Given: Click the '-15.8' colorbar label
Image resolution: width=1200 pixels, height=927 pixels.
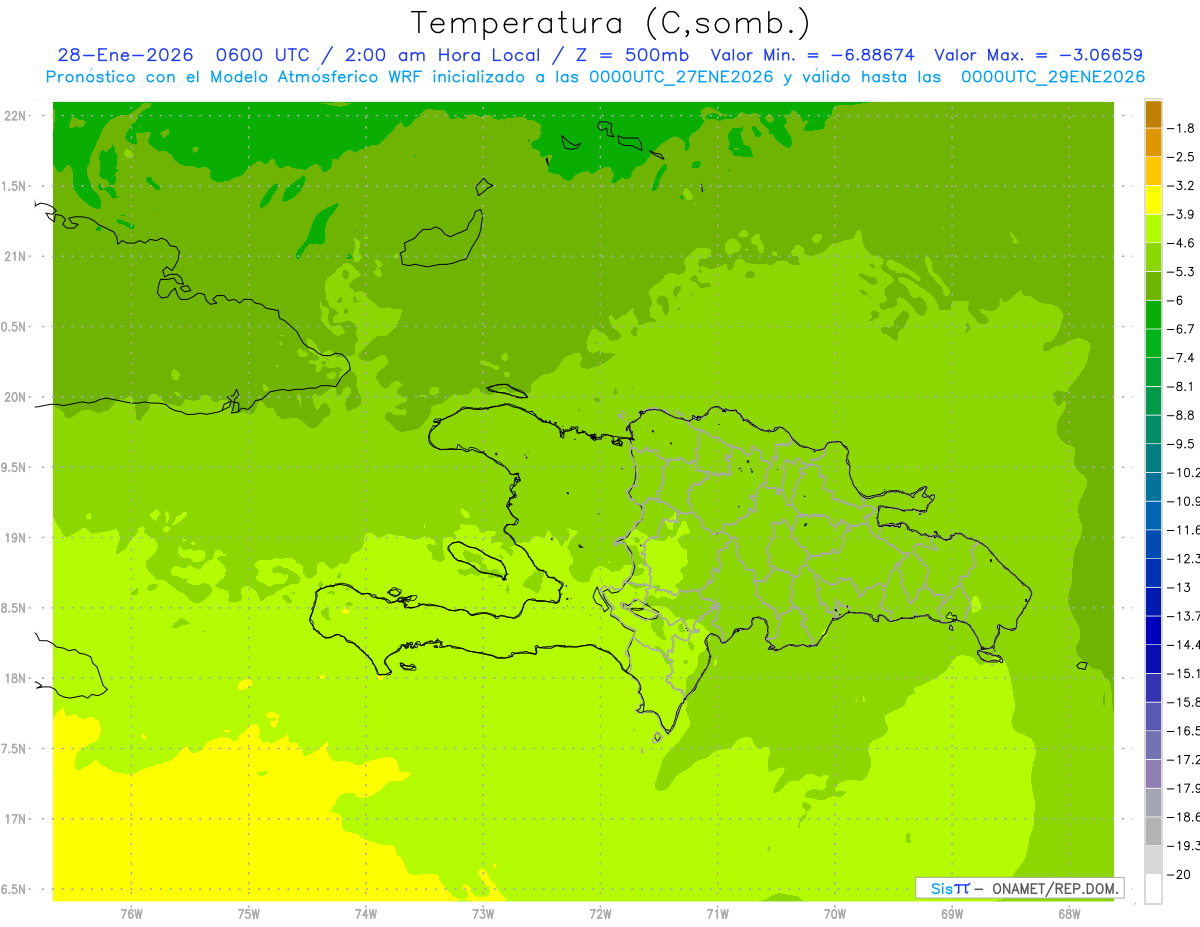Looking at the screenshot, I should pyautogui.click(x=1185, y=702).
